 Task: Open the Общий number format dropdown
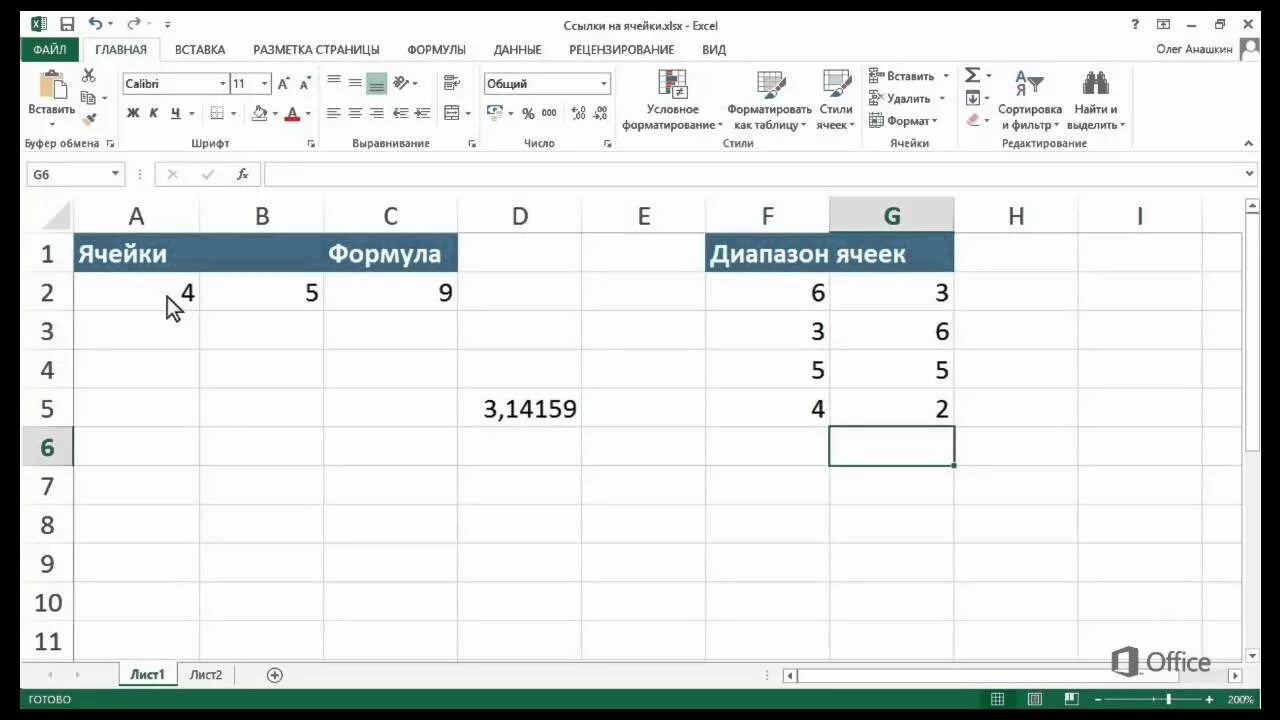coord(603,84)
